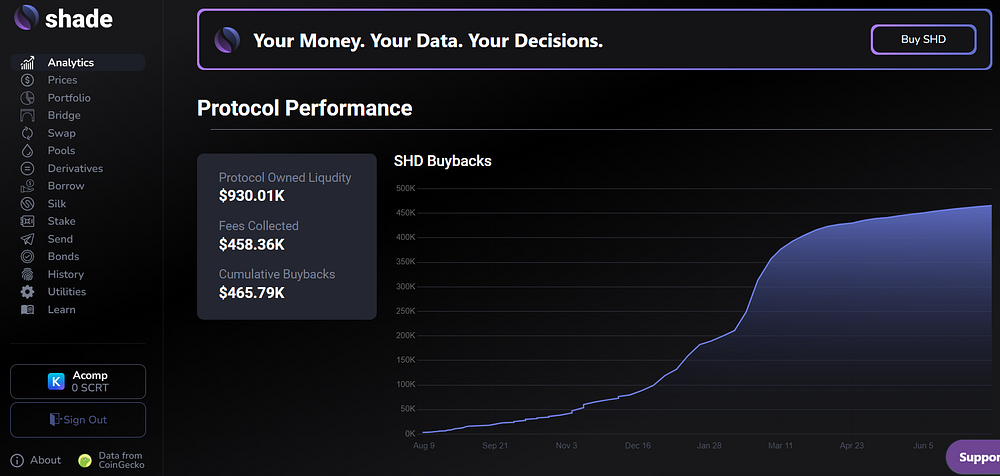Viewport: 1000px width, 476px height.
Task: Open the Silk label in sidebar
Action: point(57,204)
